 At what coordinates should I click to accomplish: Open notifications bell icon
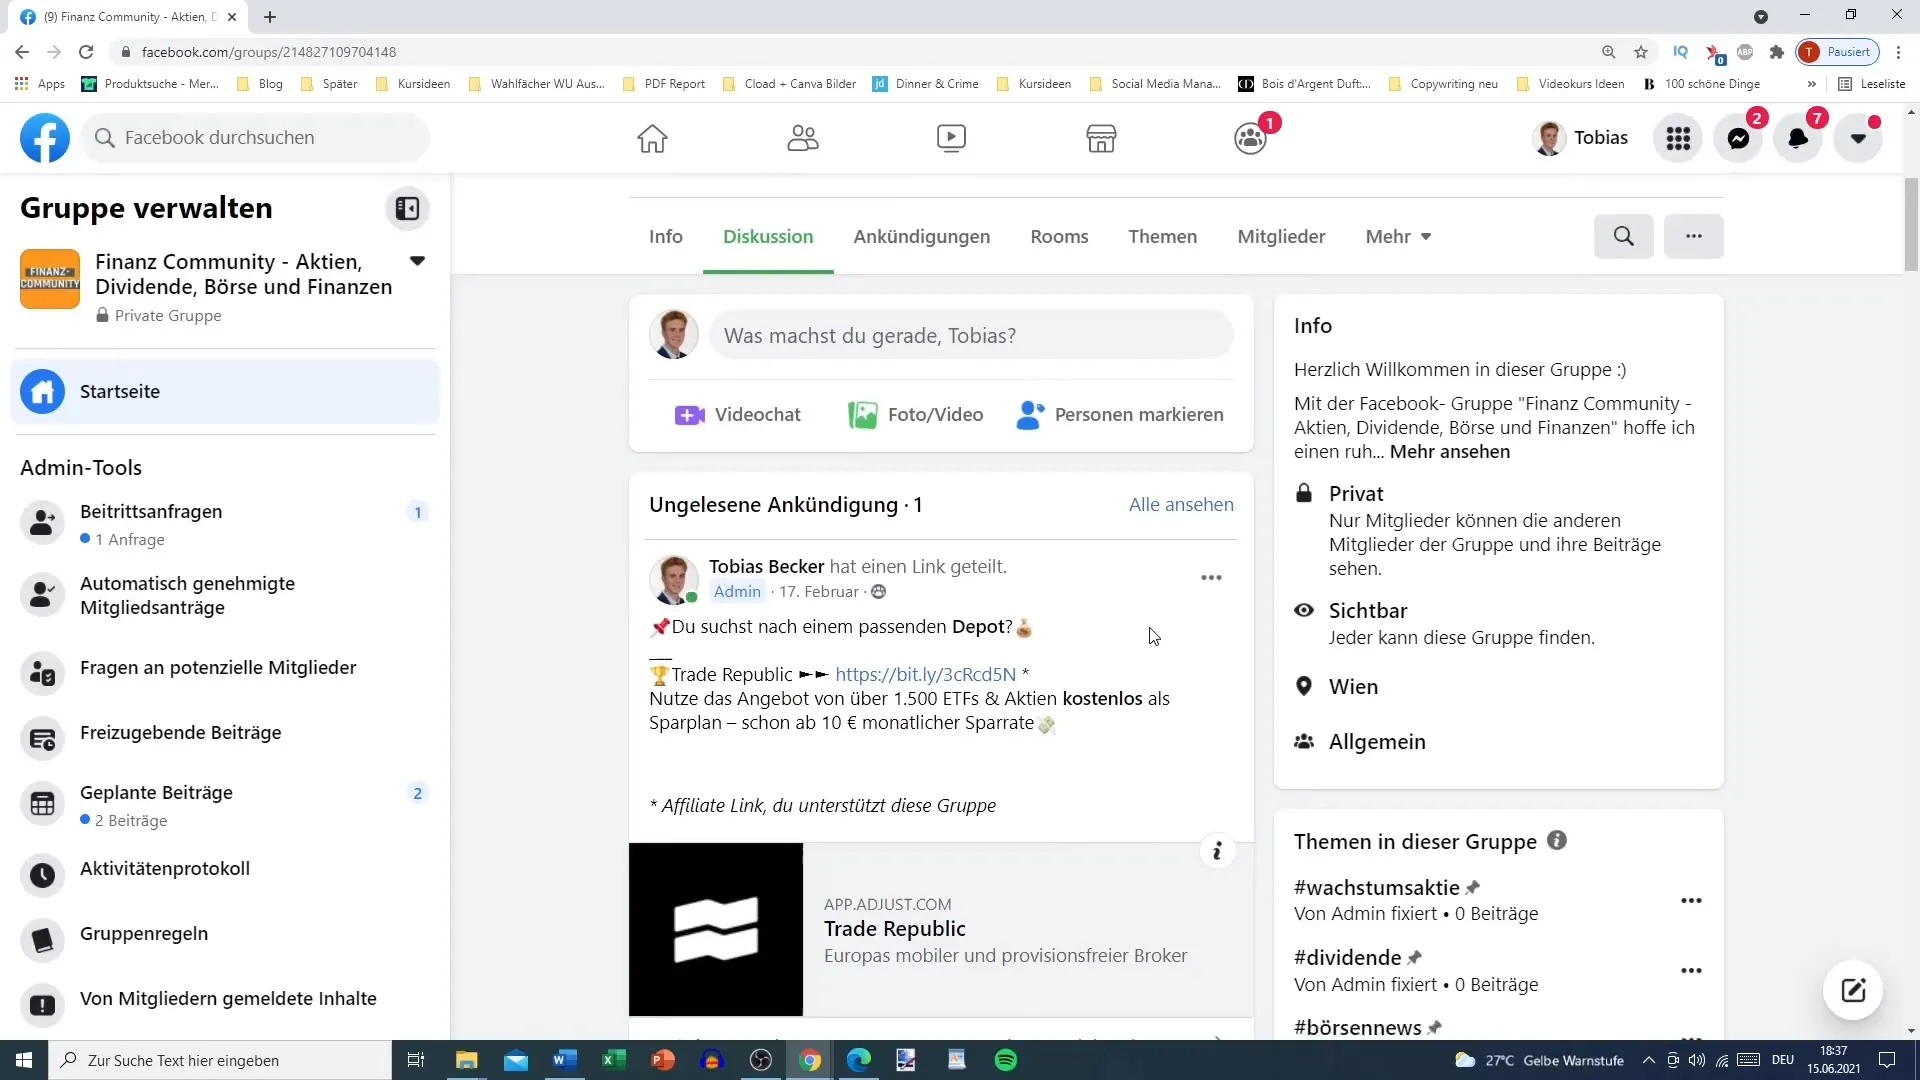click(x=1798, y=138)
